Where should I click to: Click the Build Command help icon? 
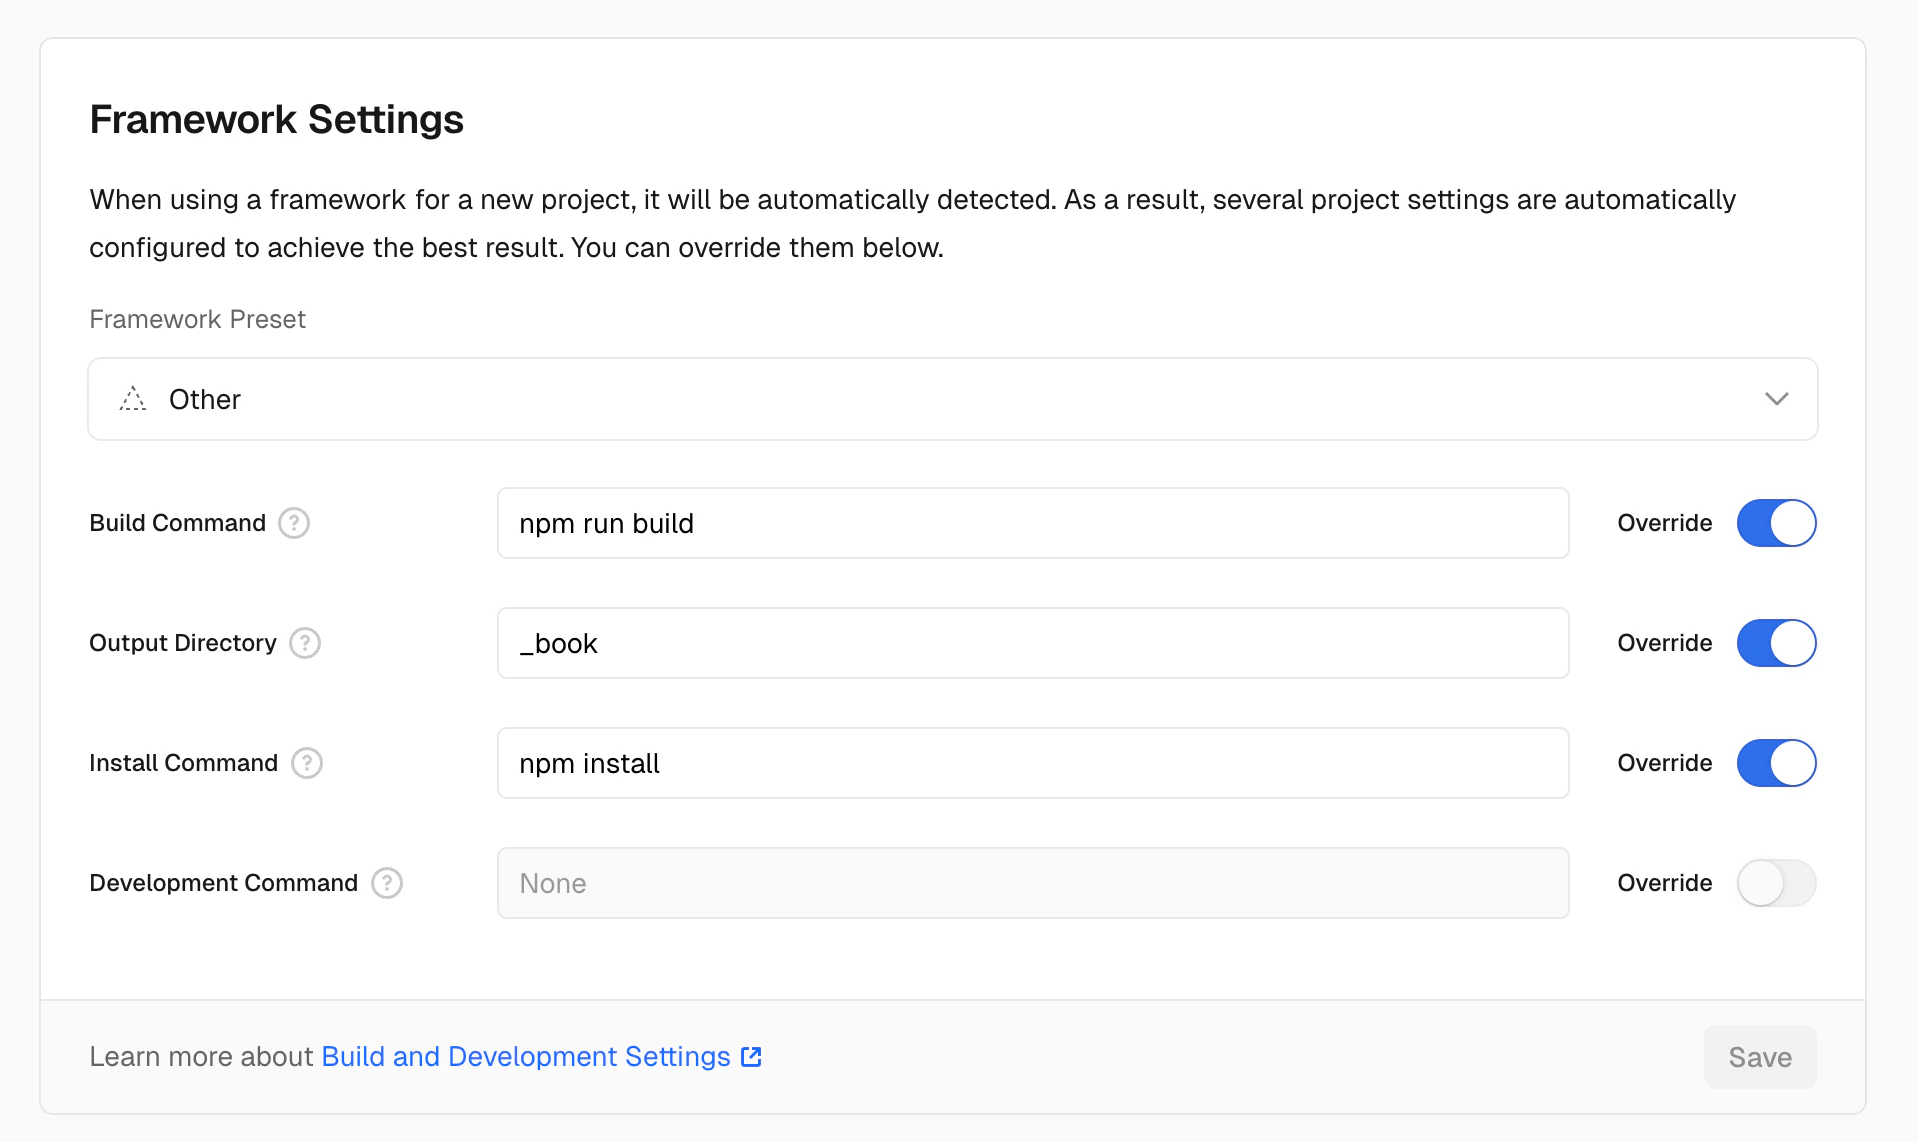pos(294,523)
